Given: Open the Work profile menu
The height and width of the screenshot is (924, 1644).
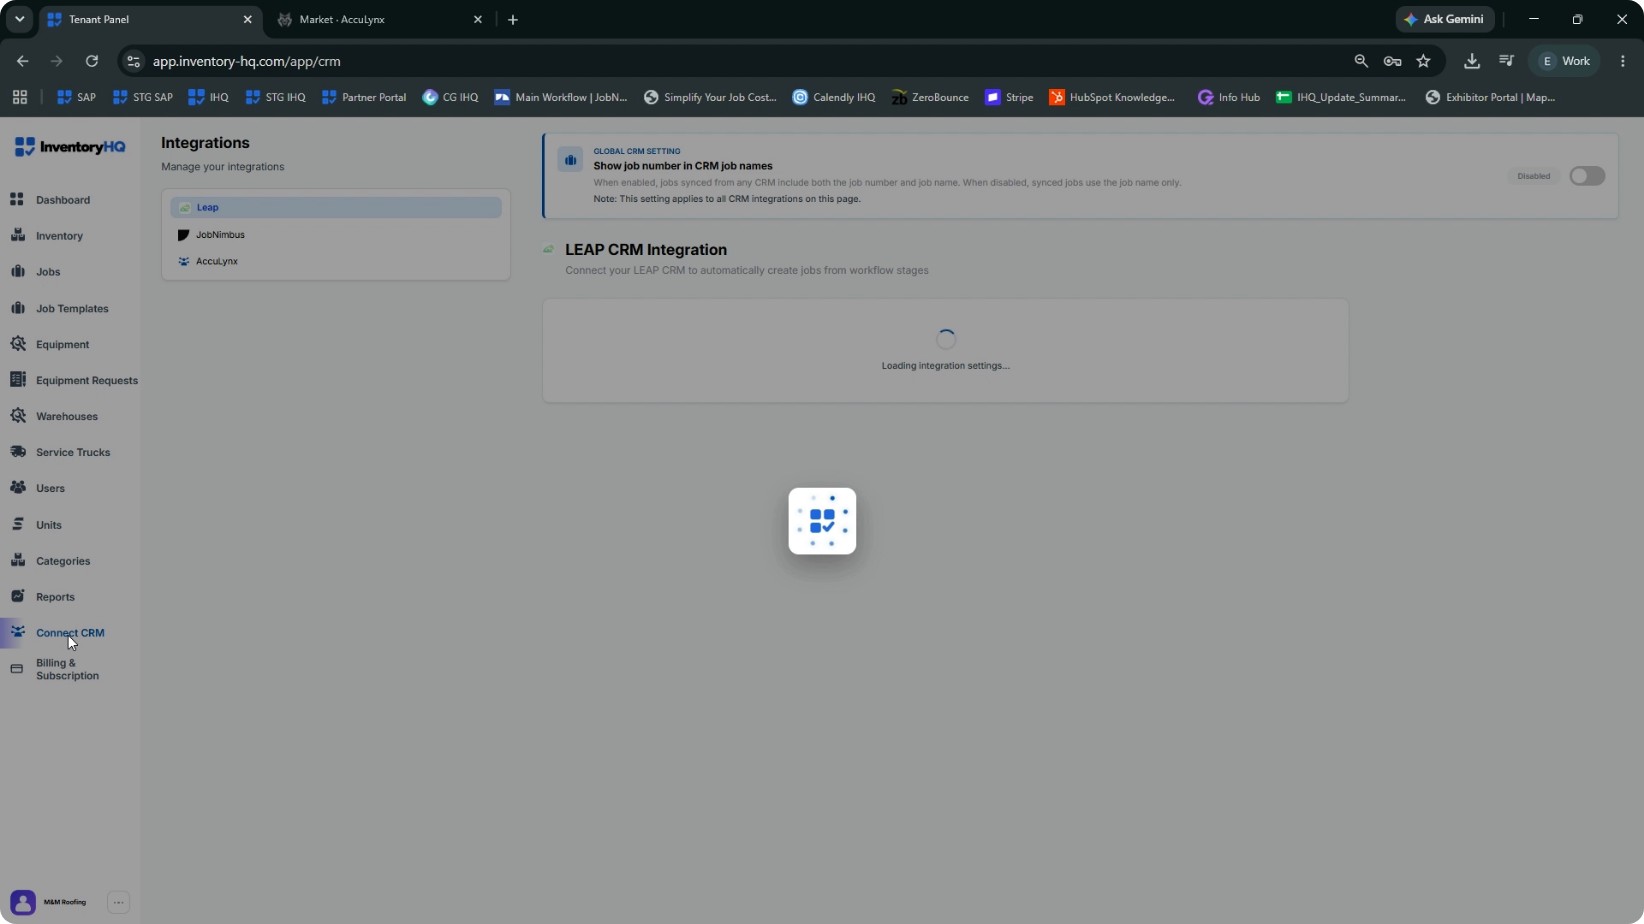Looking at the screenshot, I should [1565, 61].
